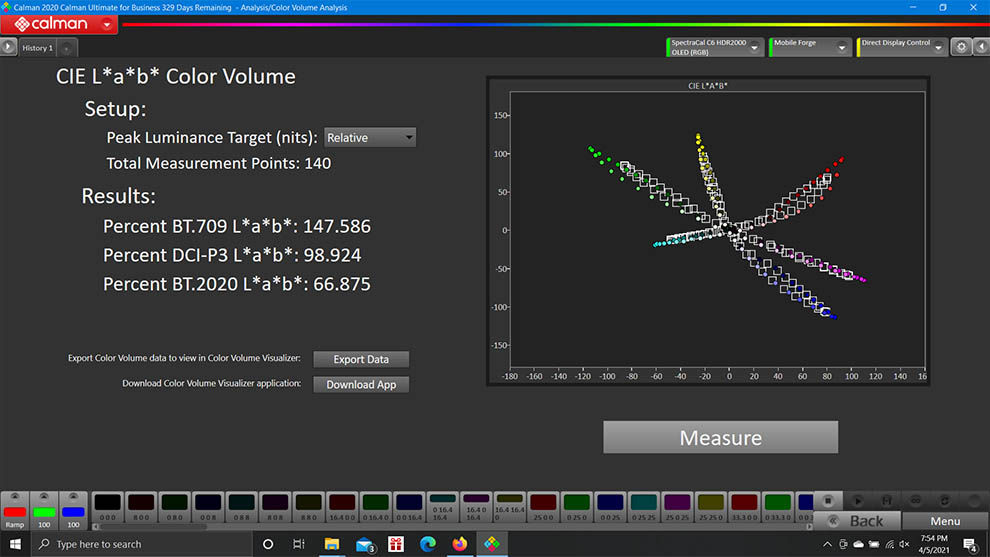The height and width of the screenshot is (557, 990).
Task: Select the 25 0 25 magenta swatch
Action: tap(677, 507)
